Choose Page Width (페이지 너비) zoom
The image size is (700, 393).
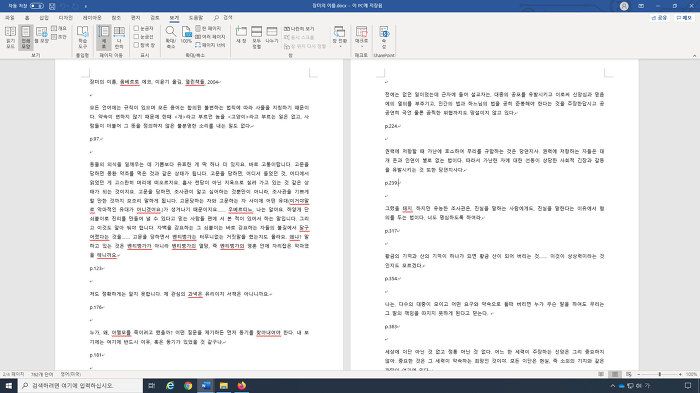click(210, 45)
